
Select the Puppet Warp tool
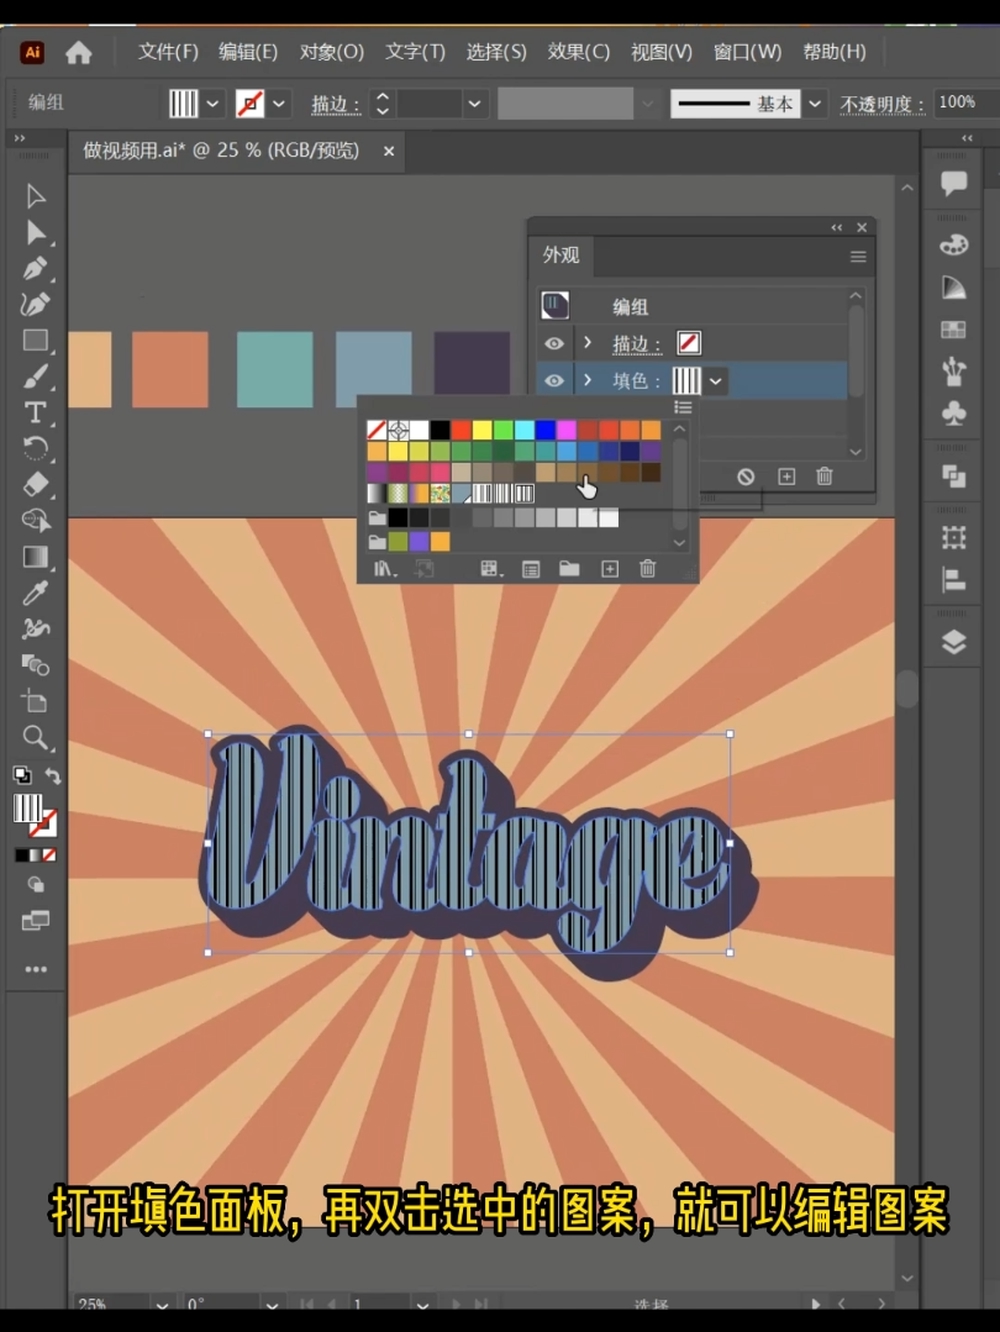[x=35, y=629]
